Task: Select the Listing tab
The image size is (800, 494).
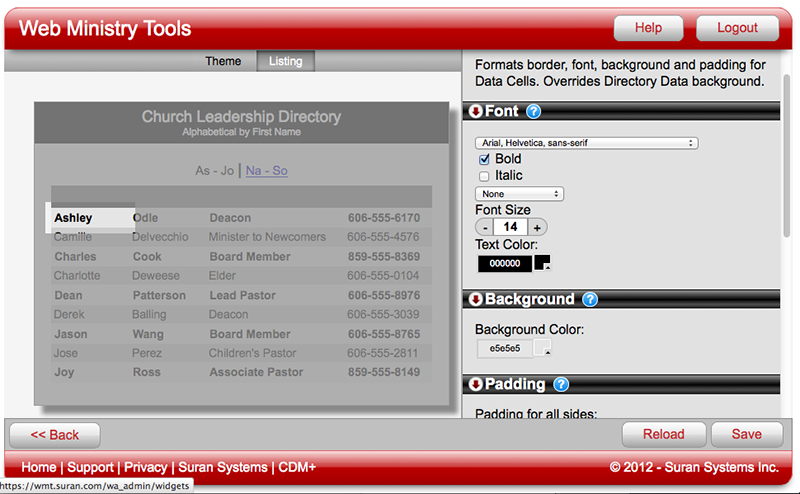Action: coord(286,61)
